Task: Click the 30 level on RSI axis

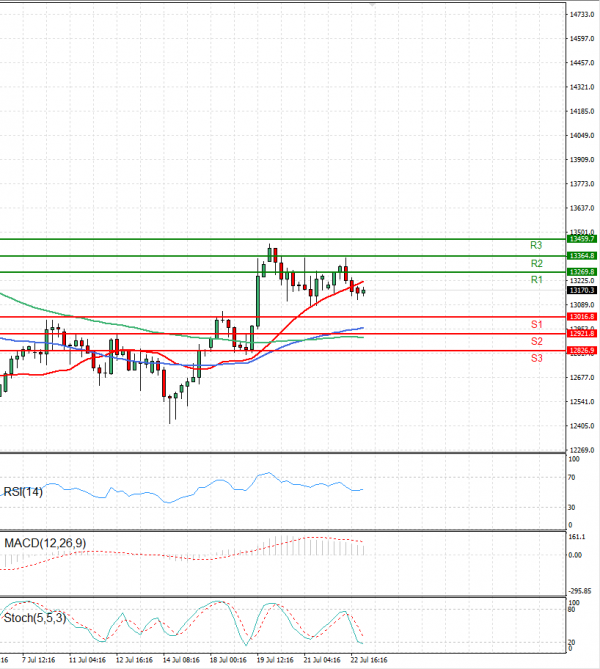Action: [x=571, y=507]
